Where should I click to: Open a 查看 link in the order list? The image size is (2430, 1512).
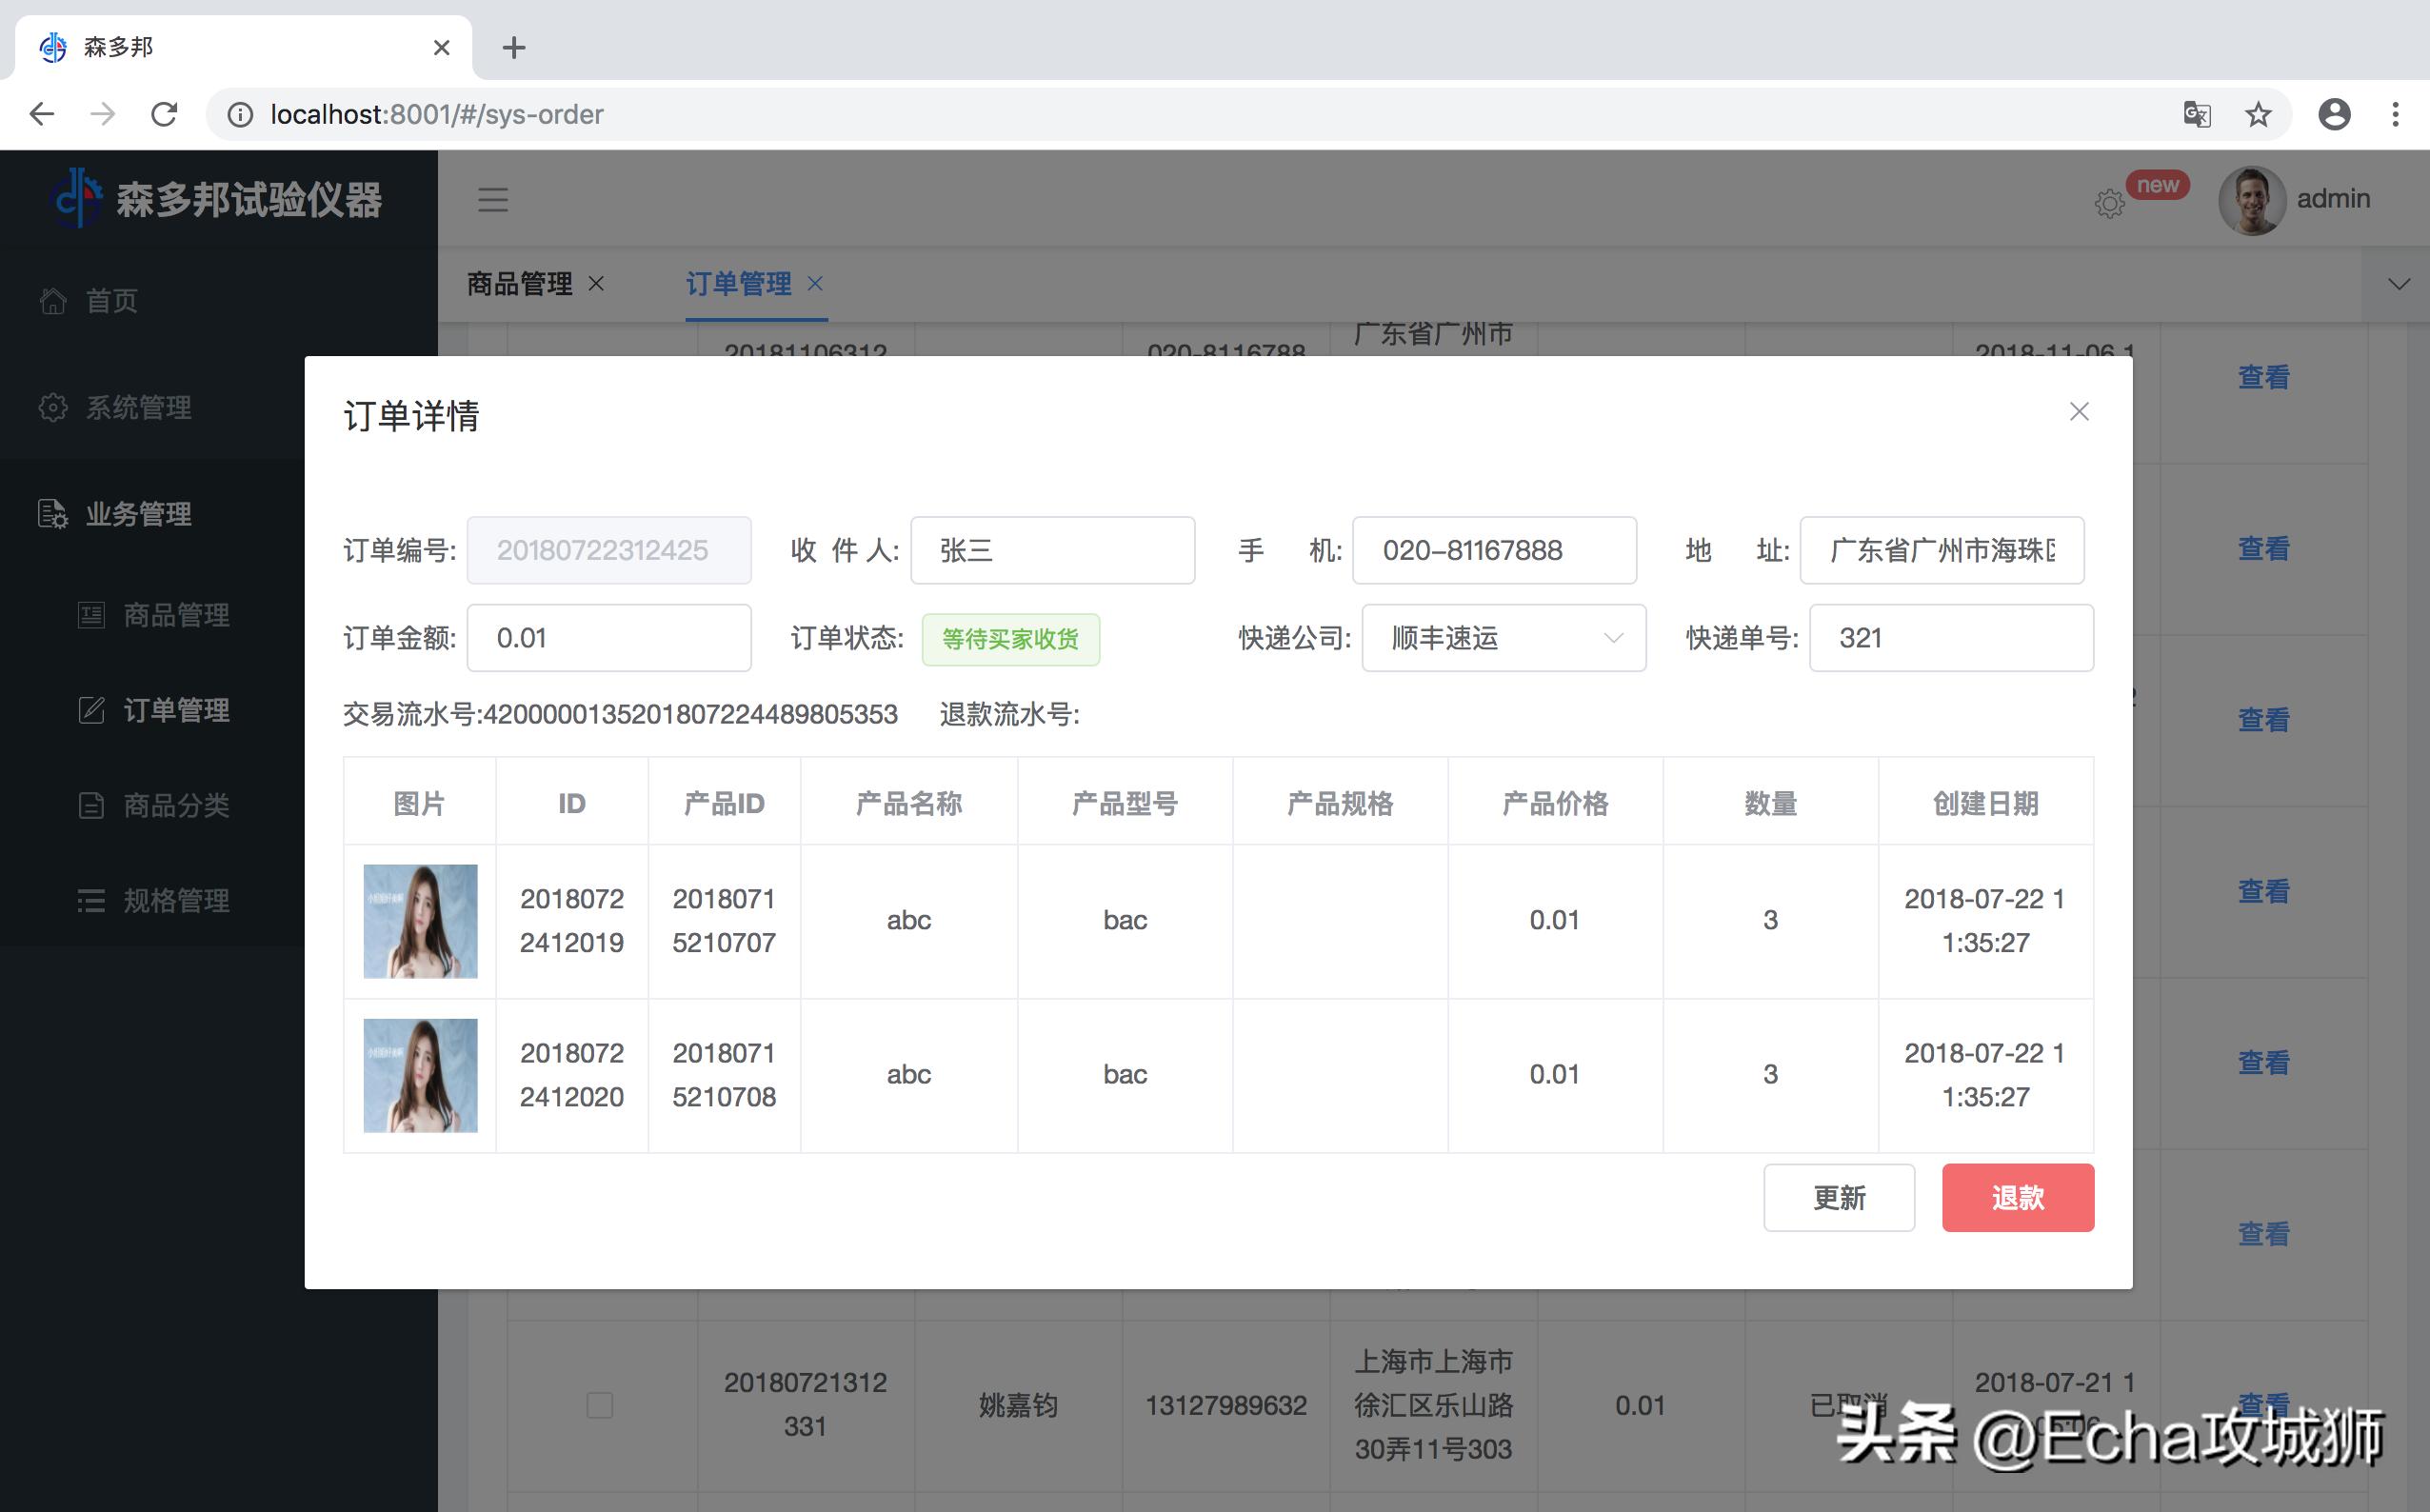tap(2264, 376)
